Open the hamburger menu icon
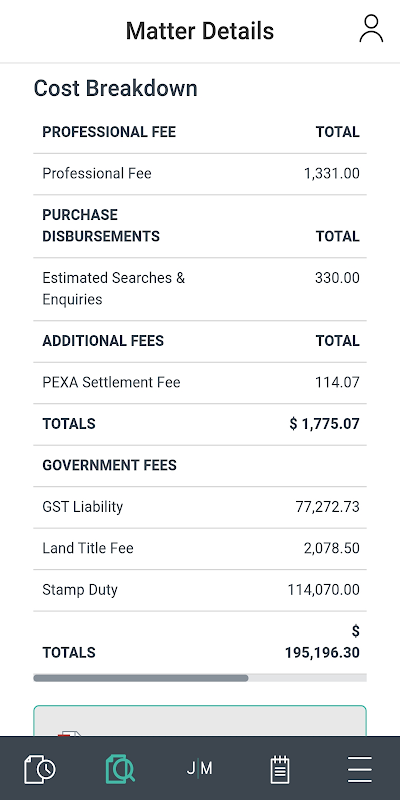 click(360, 769)
